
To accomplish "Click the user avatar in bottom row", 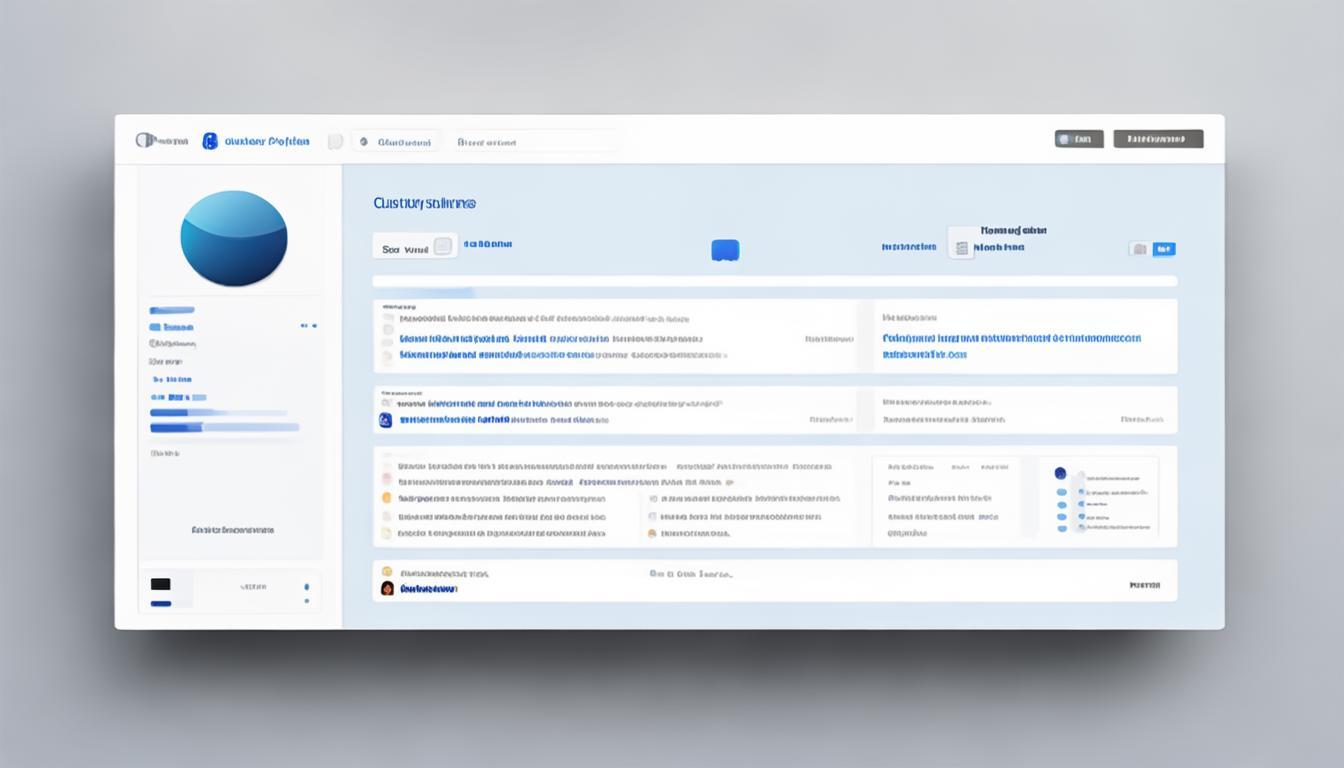I will 387,588.
